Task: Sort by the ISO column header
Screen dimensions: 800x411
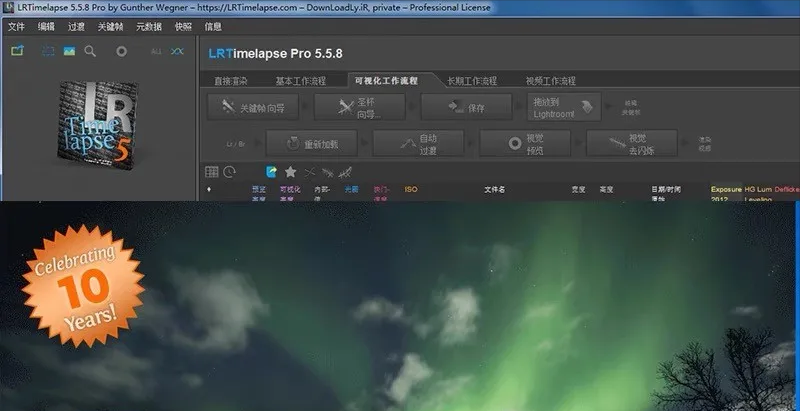Action: point(411,190)
